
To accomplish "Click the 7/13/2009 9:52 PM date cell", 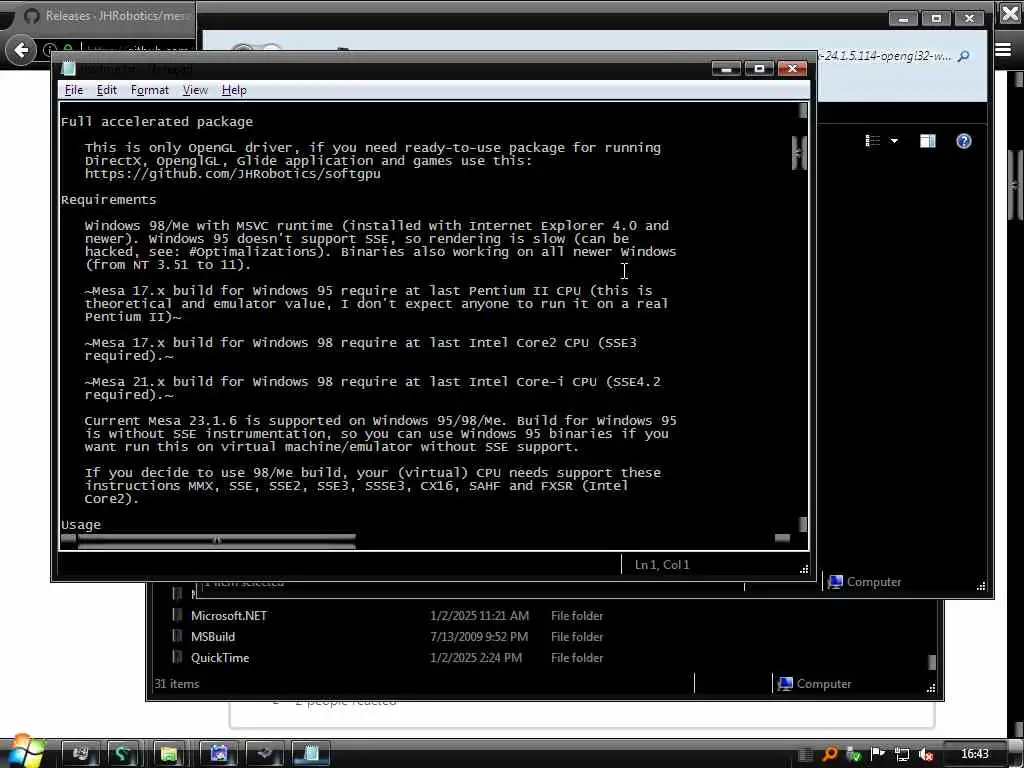I will tap(479, 637).
